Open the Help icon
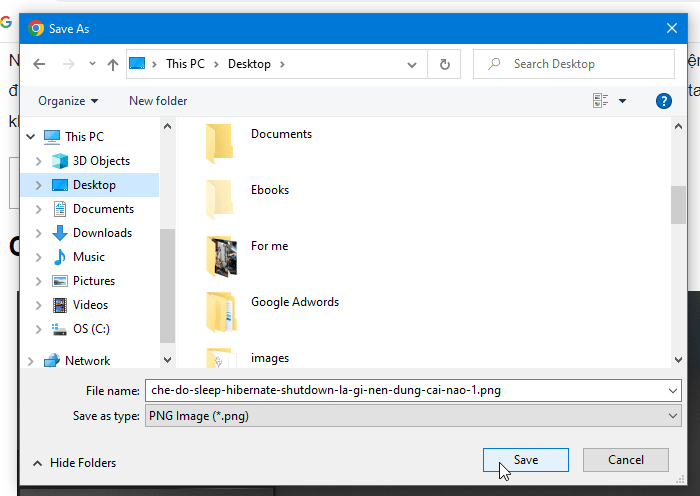Image resolution: width=700 pixels, height=496 pixels. [x=664, y=101]
